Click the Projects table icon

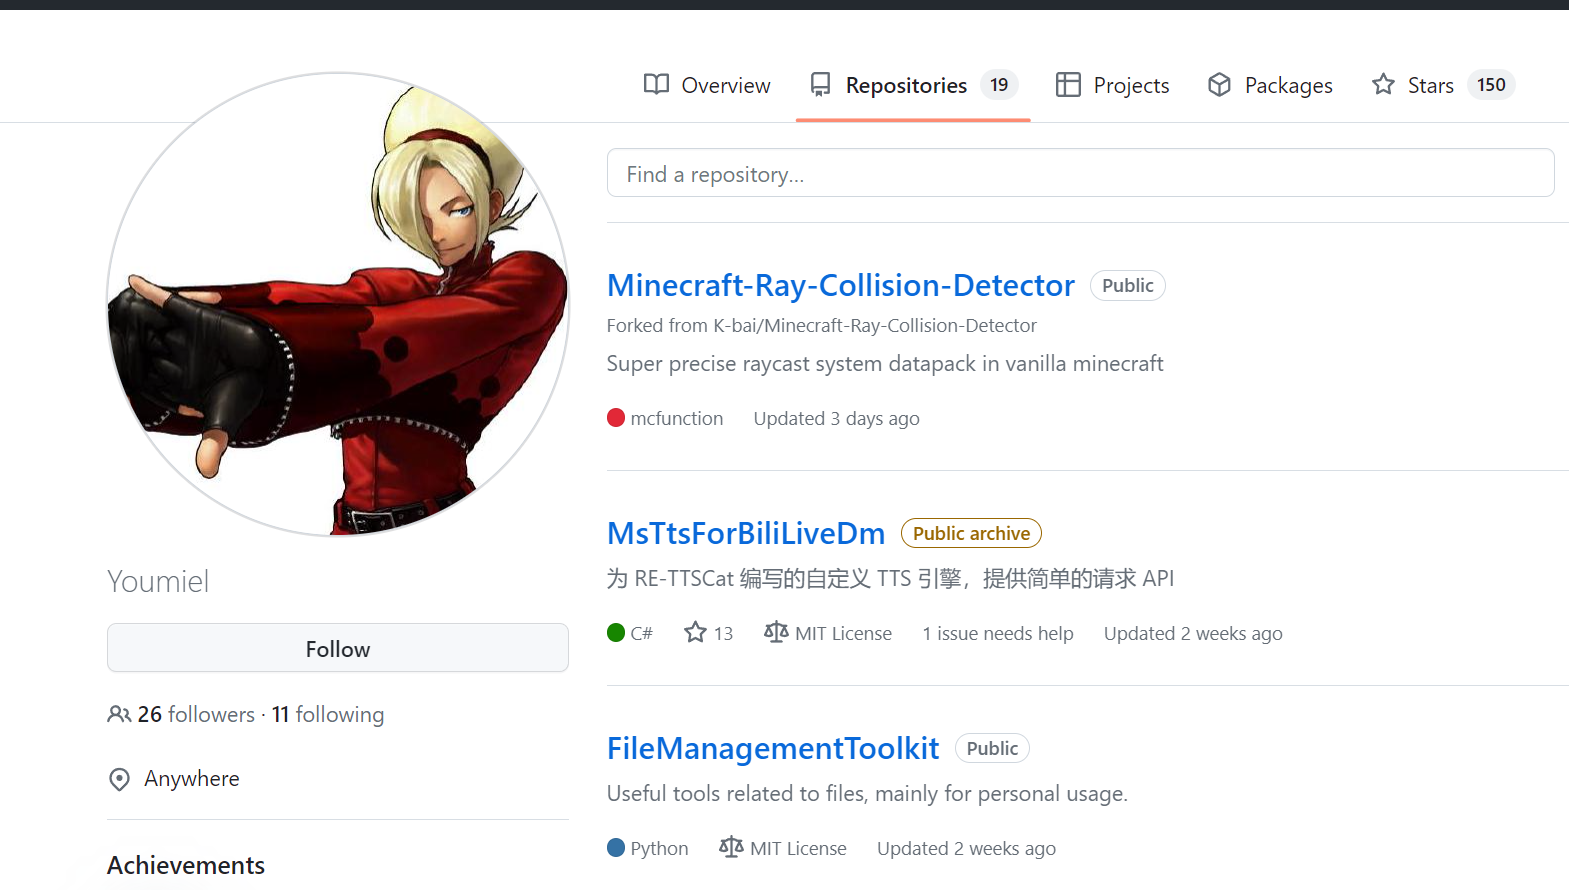point(1068,85)
